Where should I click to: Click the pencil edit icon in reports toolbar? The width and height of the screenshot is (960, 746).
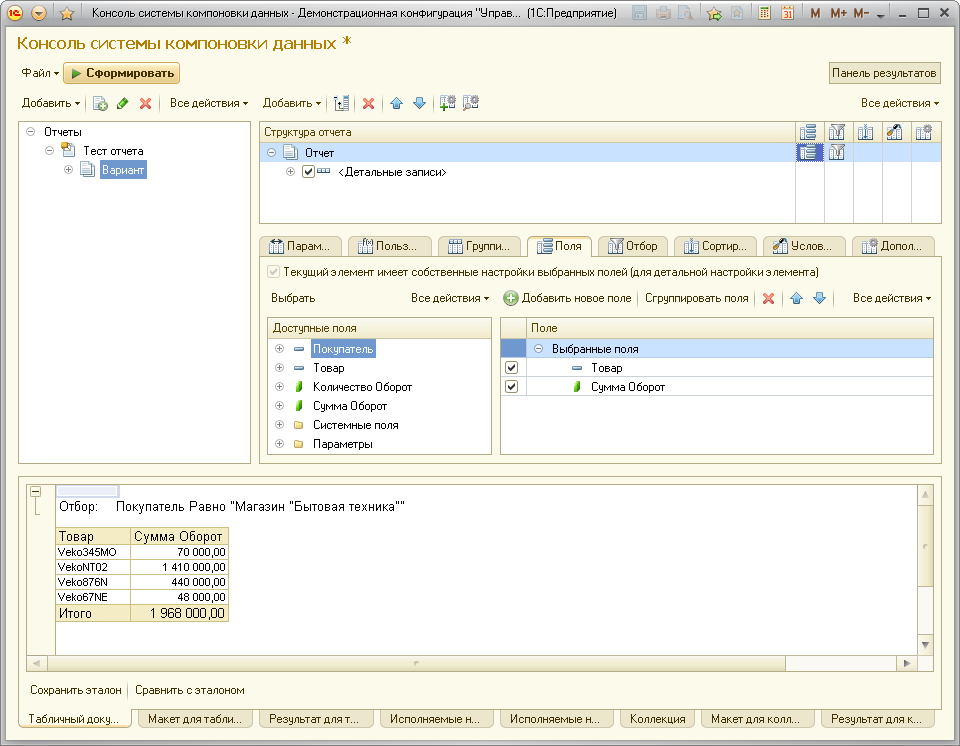coord(123,103)
